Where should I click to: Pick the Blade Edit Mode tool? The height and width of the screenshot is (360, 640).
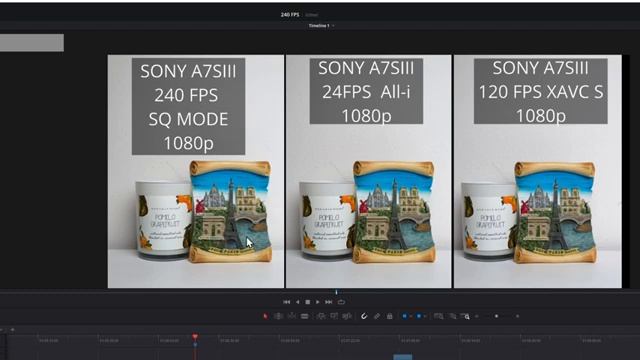point(304,316)
